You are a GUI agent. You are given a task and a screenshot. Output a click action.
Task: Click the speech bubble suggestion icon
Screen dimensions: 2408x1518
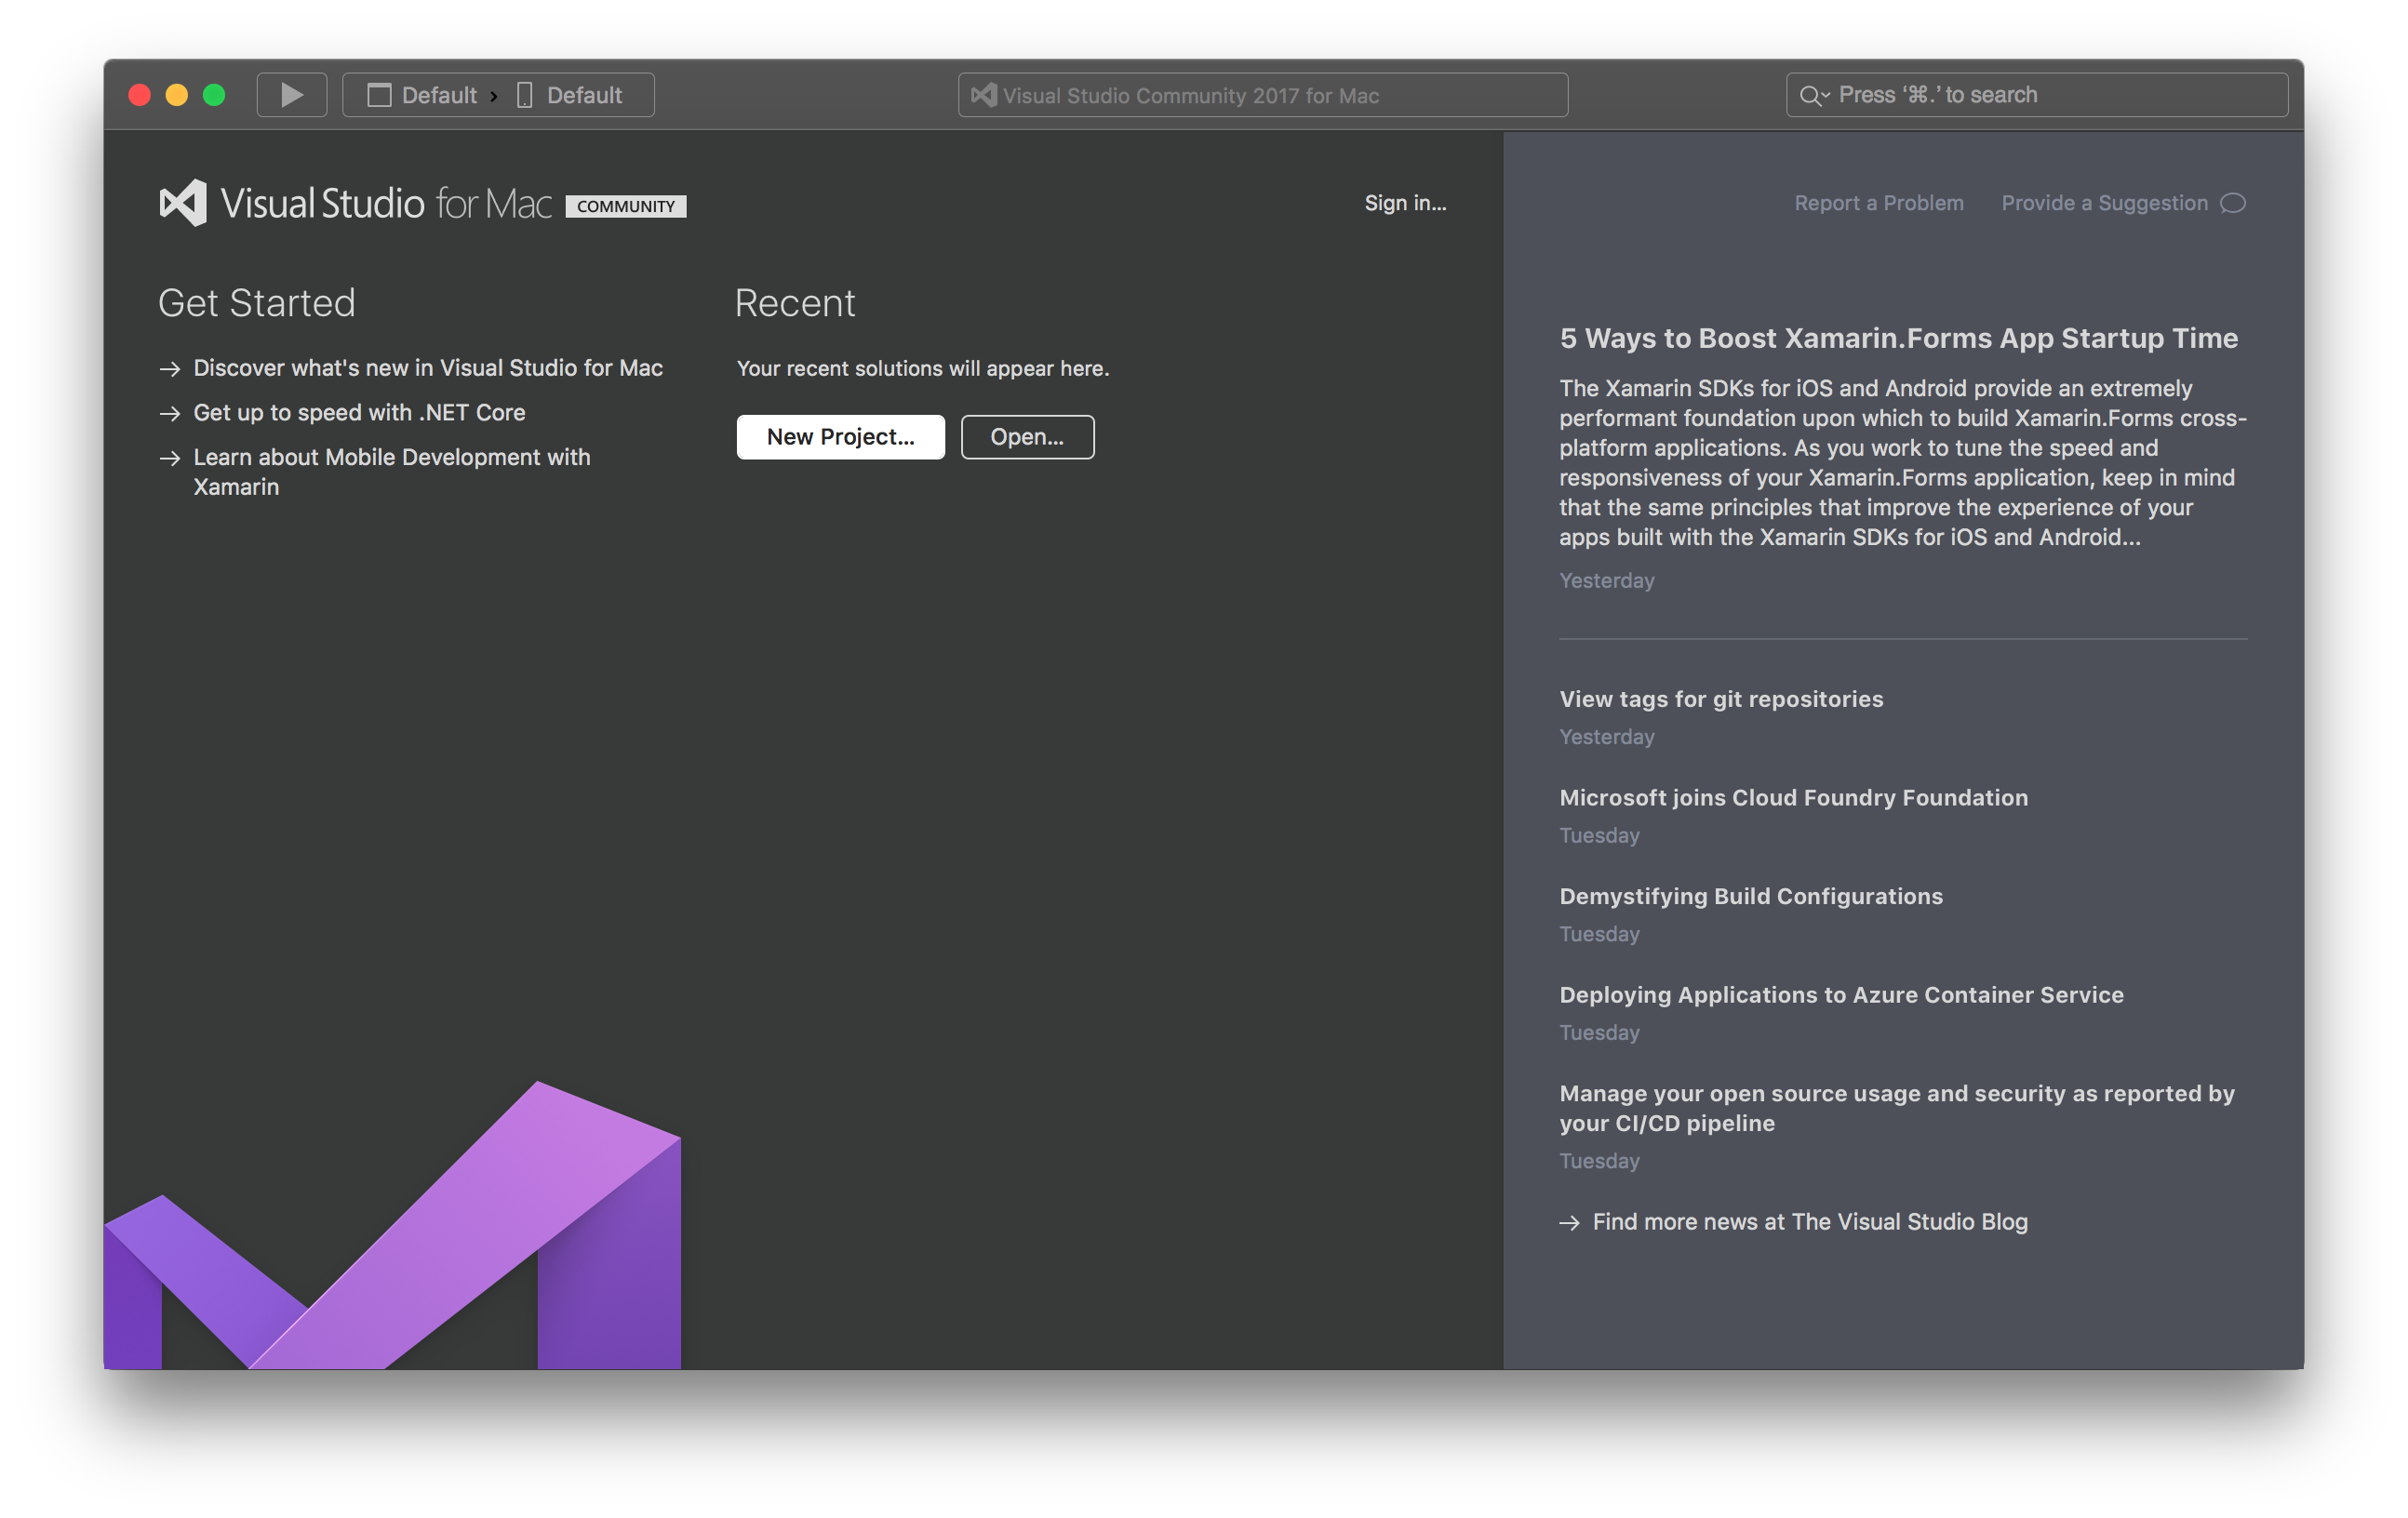(2232, 204)
